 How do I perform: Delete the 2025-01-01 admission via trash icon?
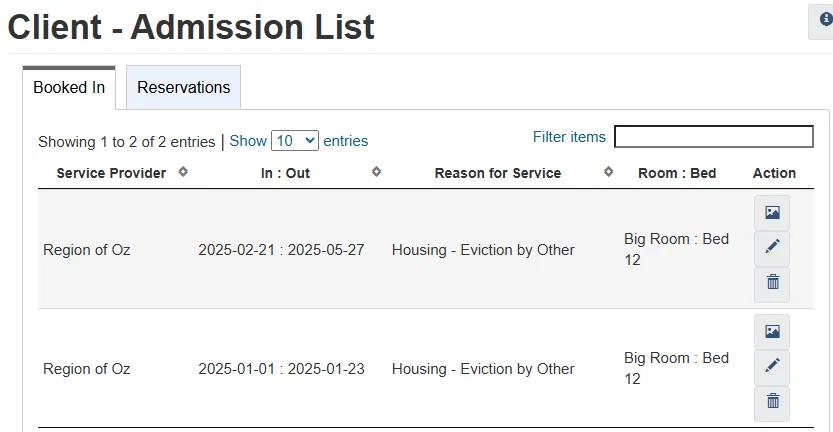click(772, 402)
